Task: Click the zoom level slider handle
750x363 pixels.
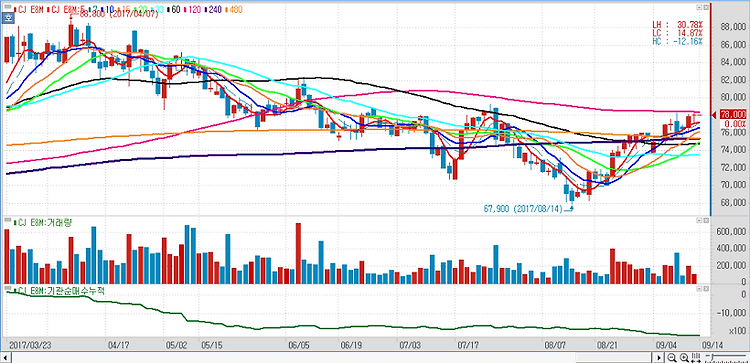Action: click(x=711, y=357)
